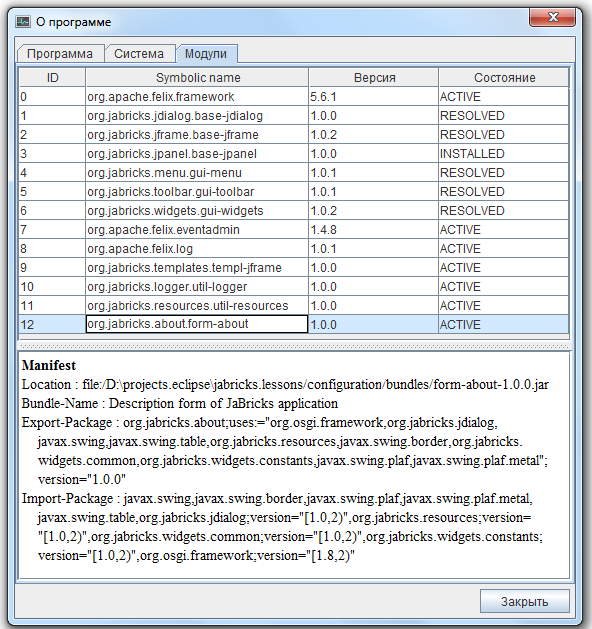592x629 pixels.
Task: Click the Manifest heading in details
Action: click(x=49, y=365)
